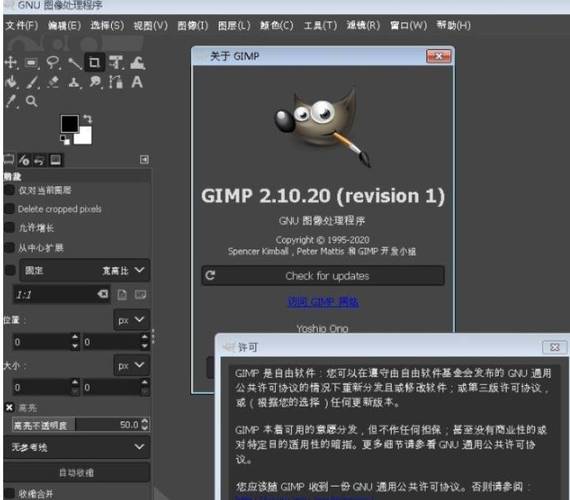
Task: Select the Rectangle Select tool
Action: (x=32, y=63)
